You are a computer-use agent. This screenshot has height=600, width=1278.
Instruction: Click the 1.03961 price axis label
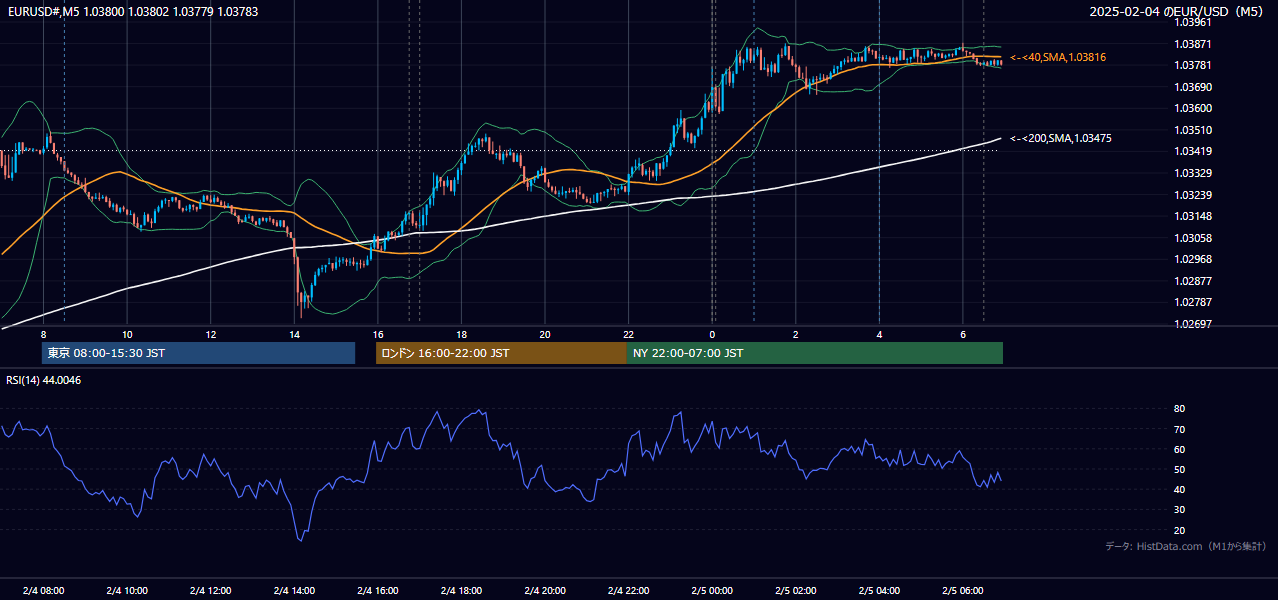pyautogui.click(x=1192, y=22)
